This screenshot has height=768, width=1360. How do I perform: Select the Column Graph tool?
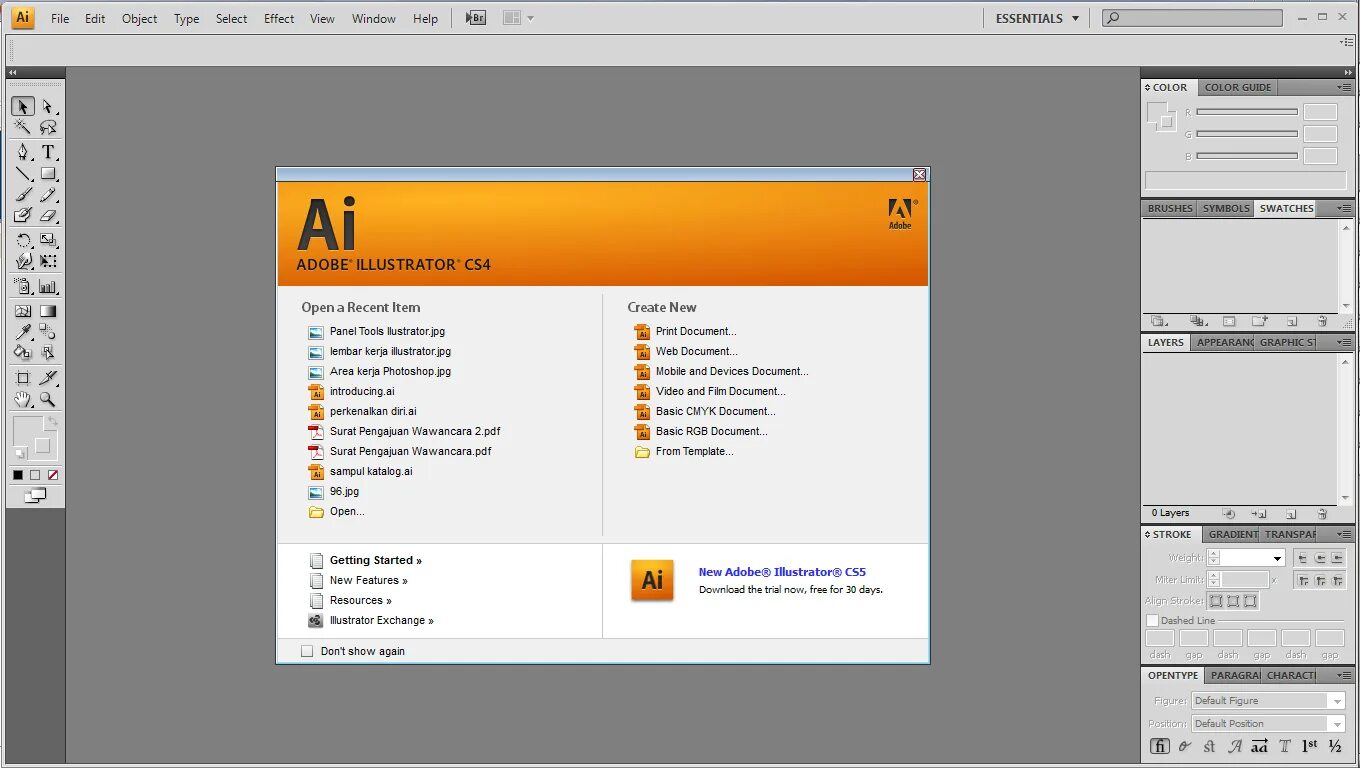[48, 286]
